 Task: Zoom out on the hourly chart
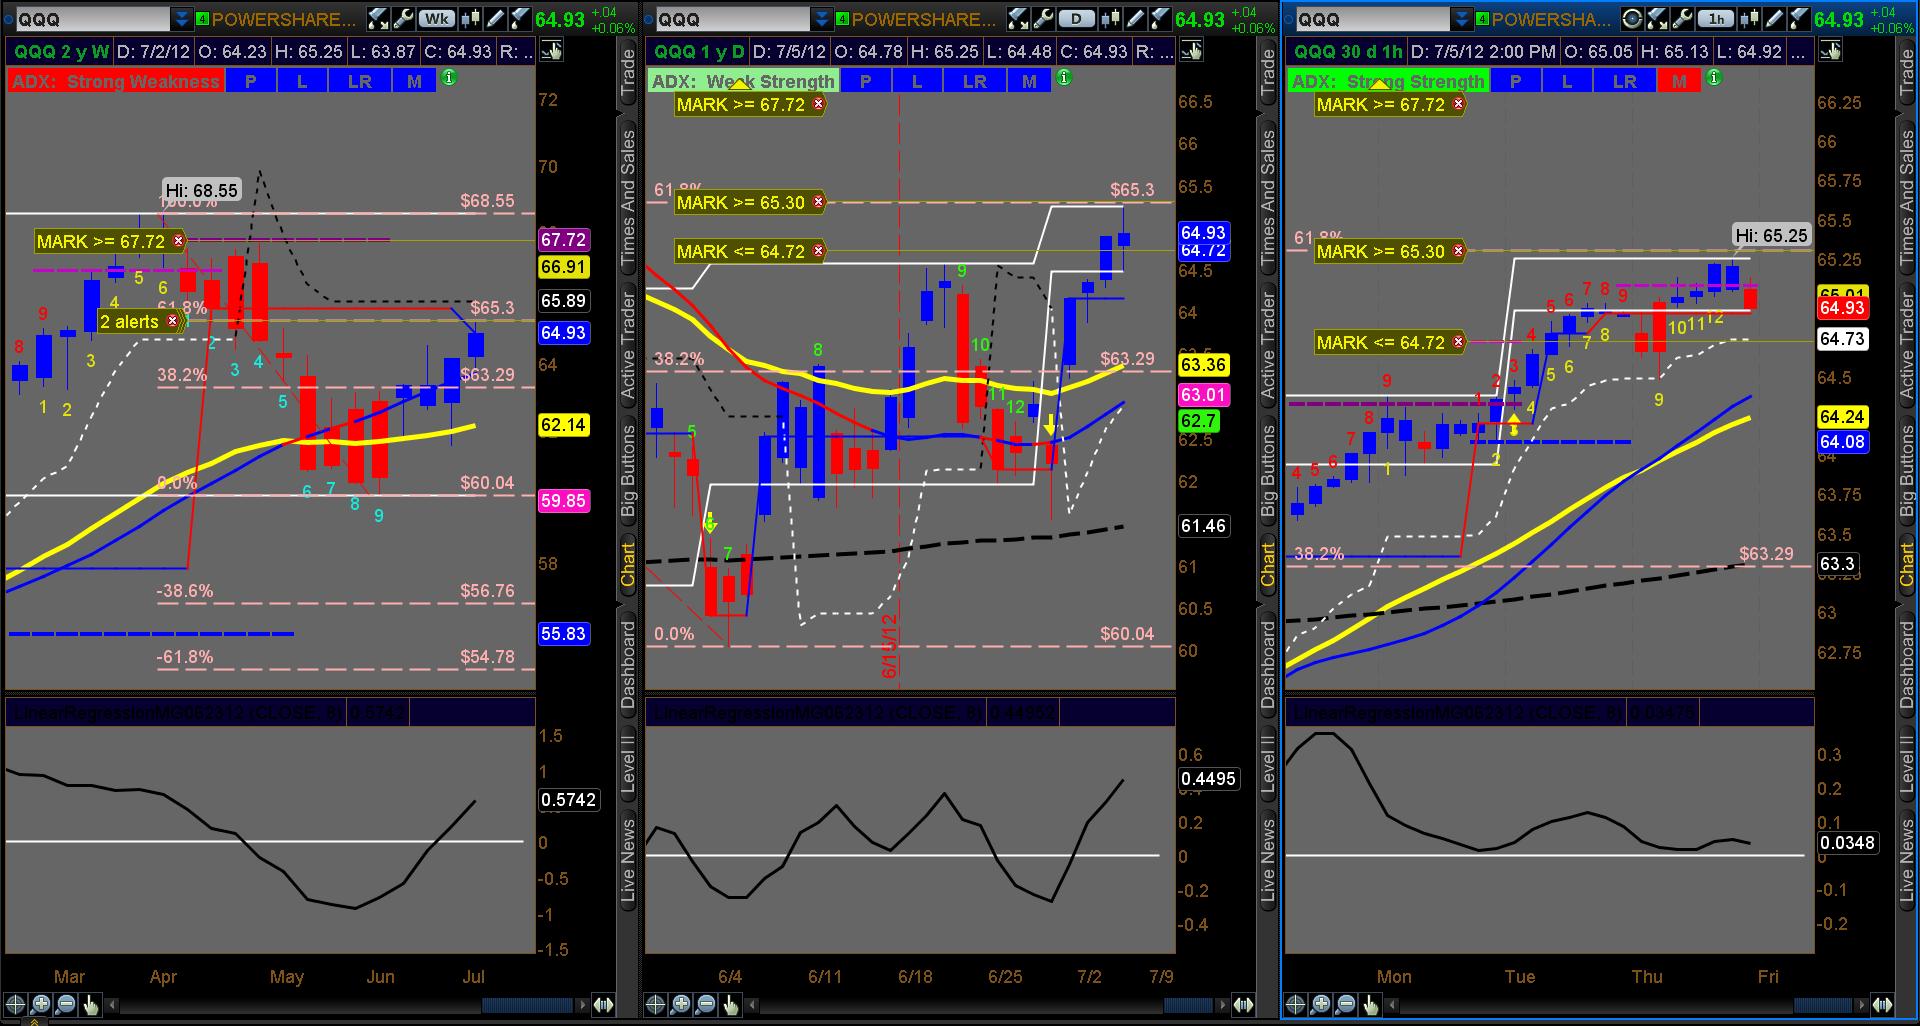[x=1346, y=1005]
